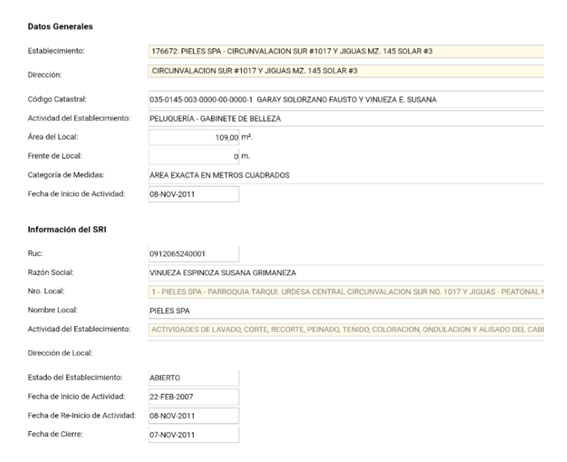Select the Ruc field 0912065240001
This screenshot has width=567, height=462.
(194, 254)
